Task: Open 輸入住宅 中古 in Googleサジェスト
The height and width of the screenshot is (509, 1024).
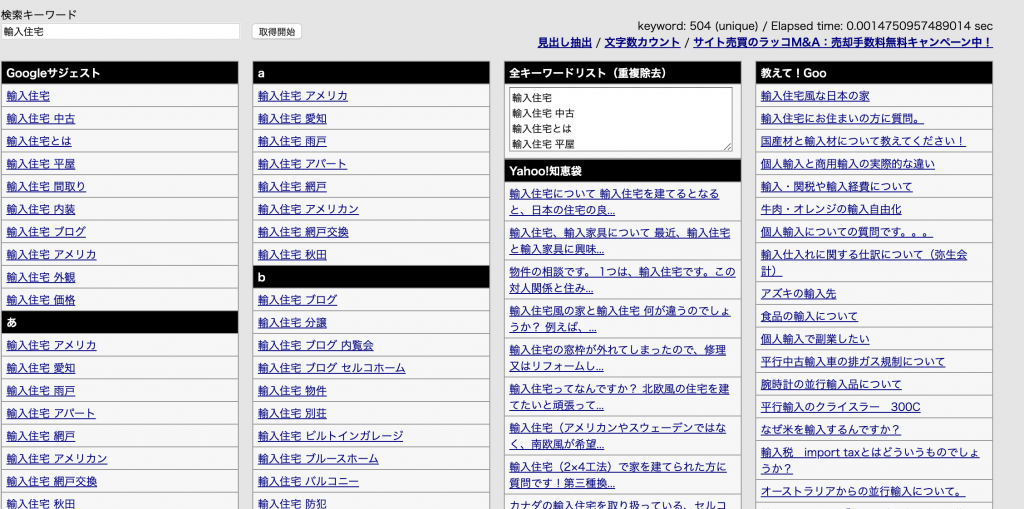Action: pos(40,119)
